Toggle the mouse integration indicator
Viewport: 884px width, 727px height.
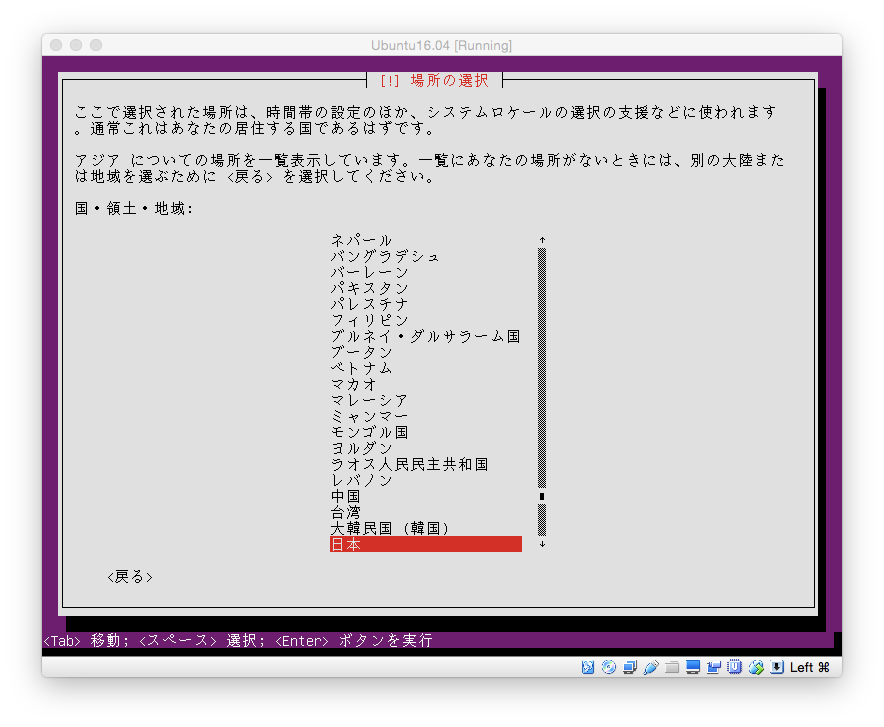click(757, 667)
